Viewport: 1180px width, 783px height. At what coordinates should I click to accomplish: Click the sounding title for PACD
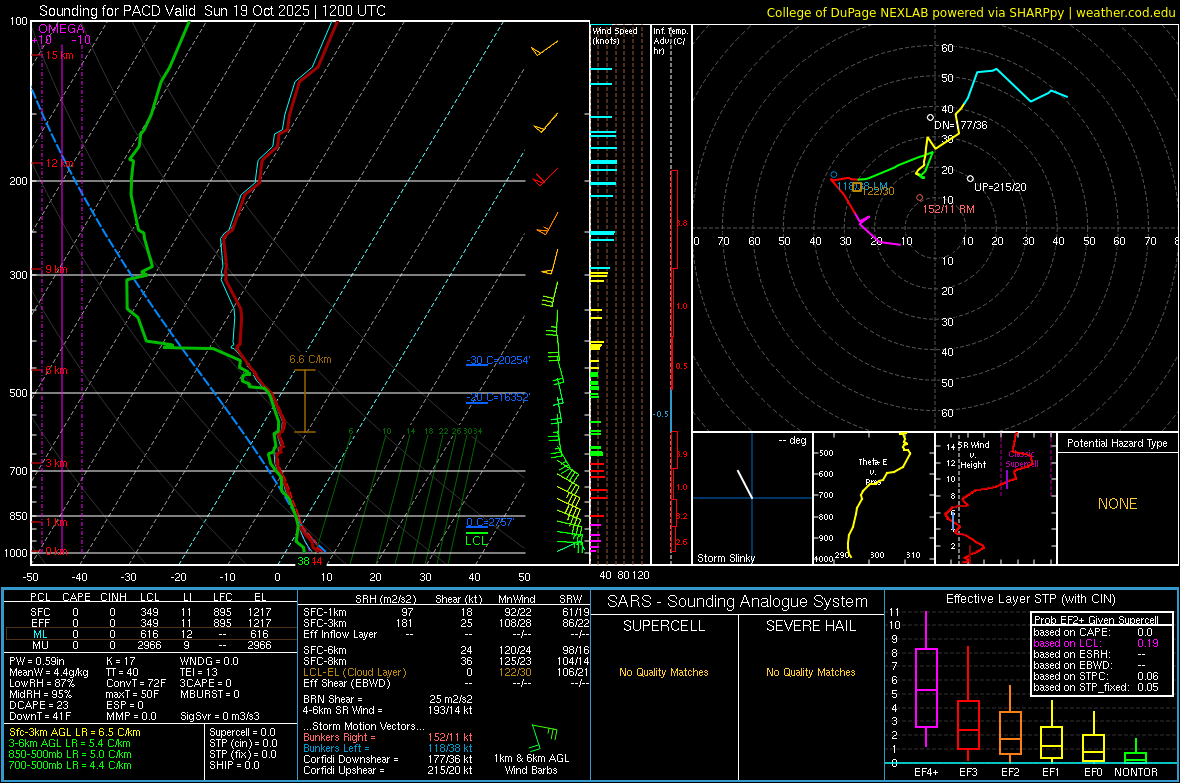(212, 11)
